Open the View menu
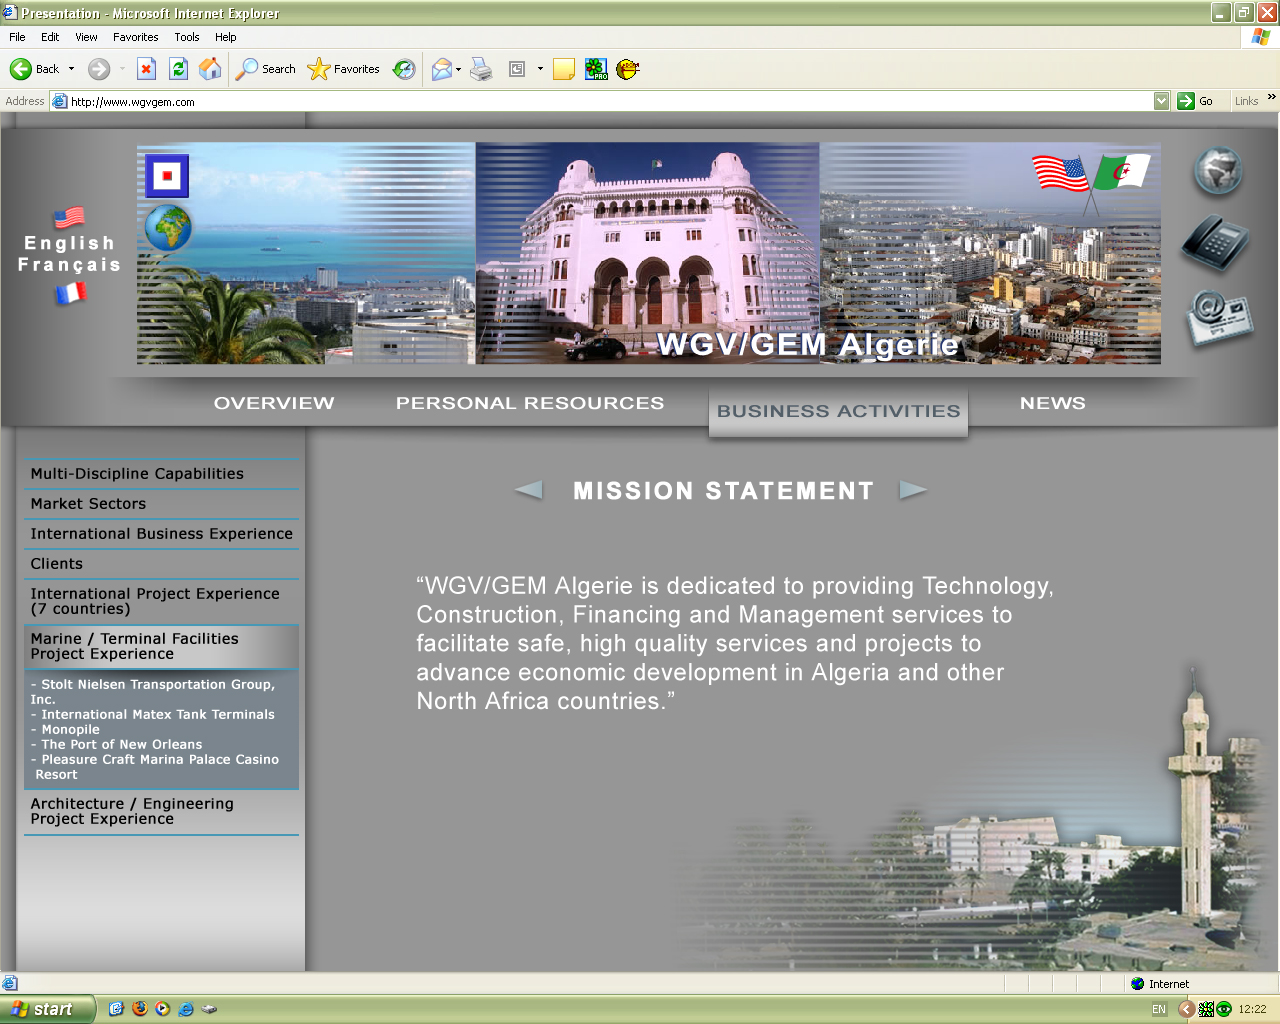The image size is (1280, 1024). [x=86, y=37]
